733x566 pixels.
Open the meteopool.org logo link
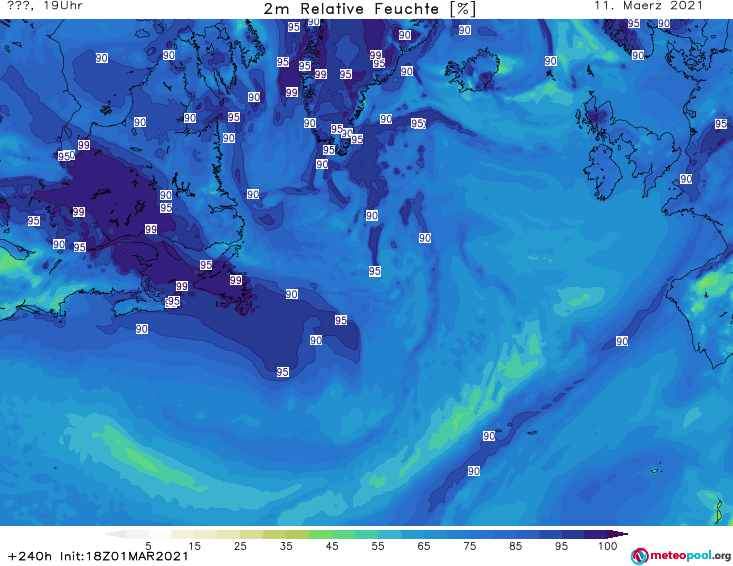[x=681, y=556]
